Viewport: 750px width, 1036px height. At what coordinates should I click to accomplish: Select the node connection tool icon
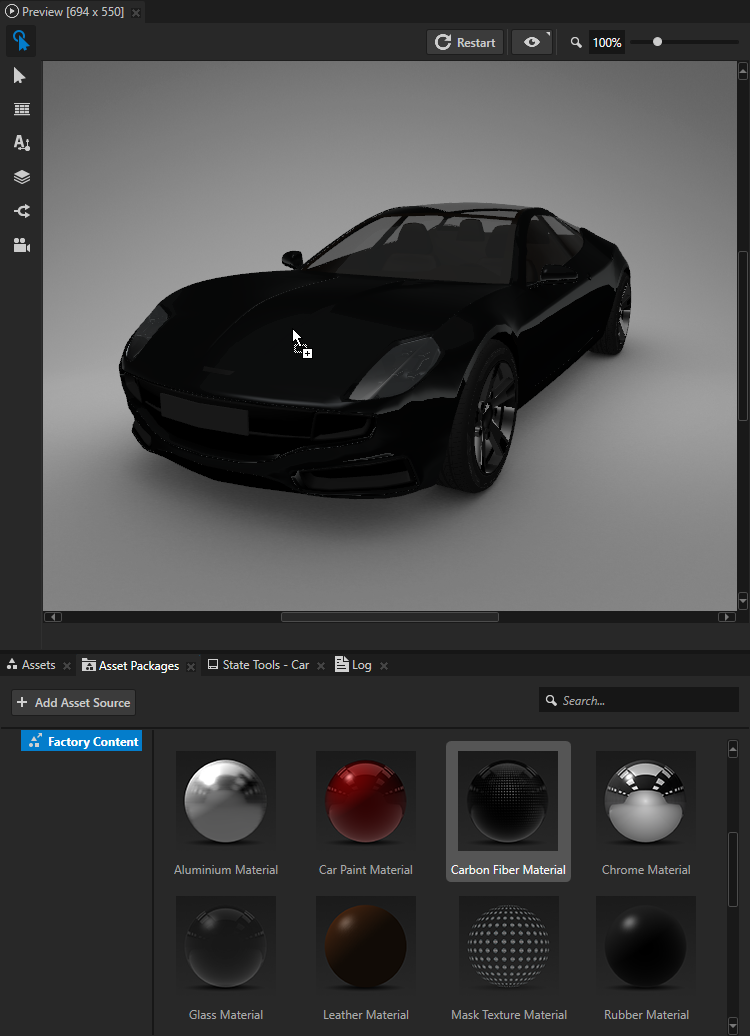(x=22, y=211)
